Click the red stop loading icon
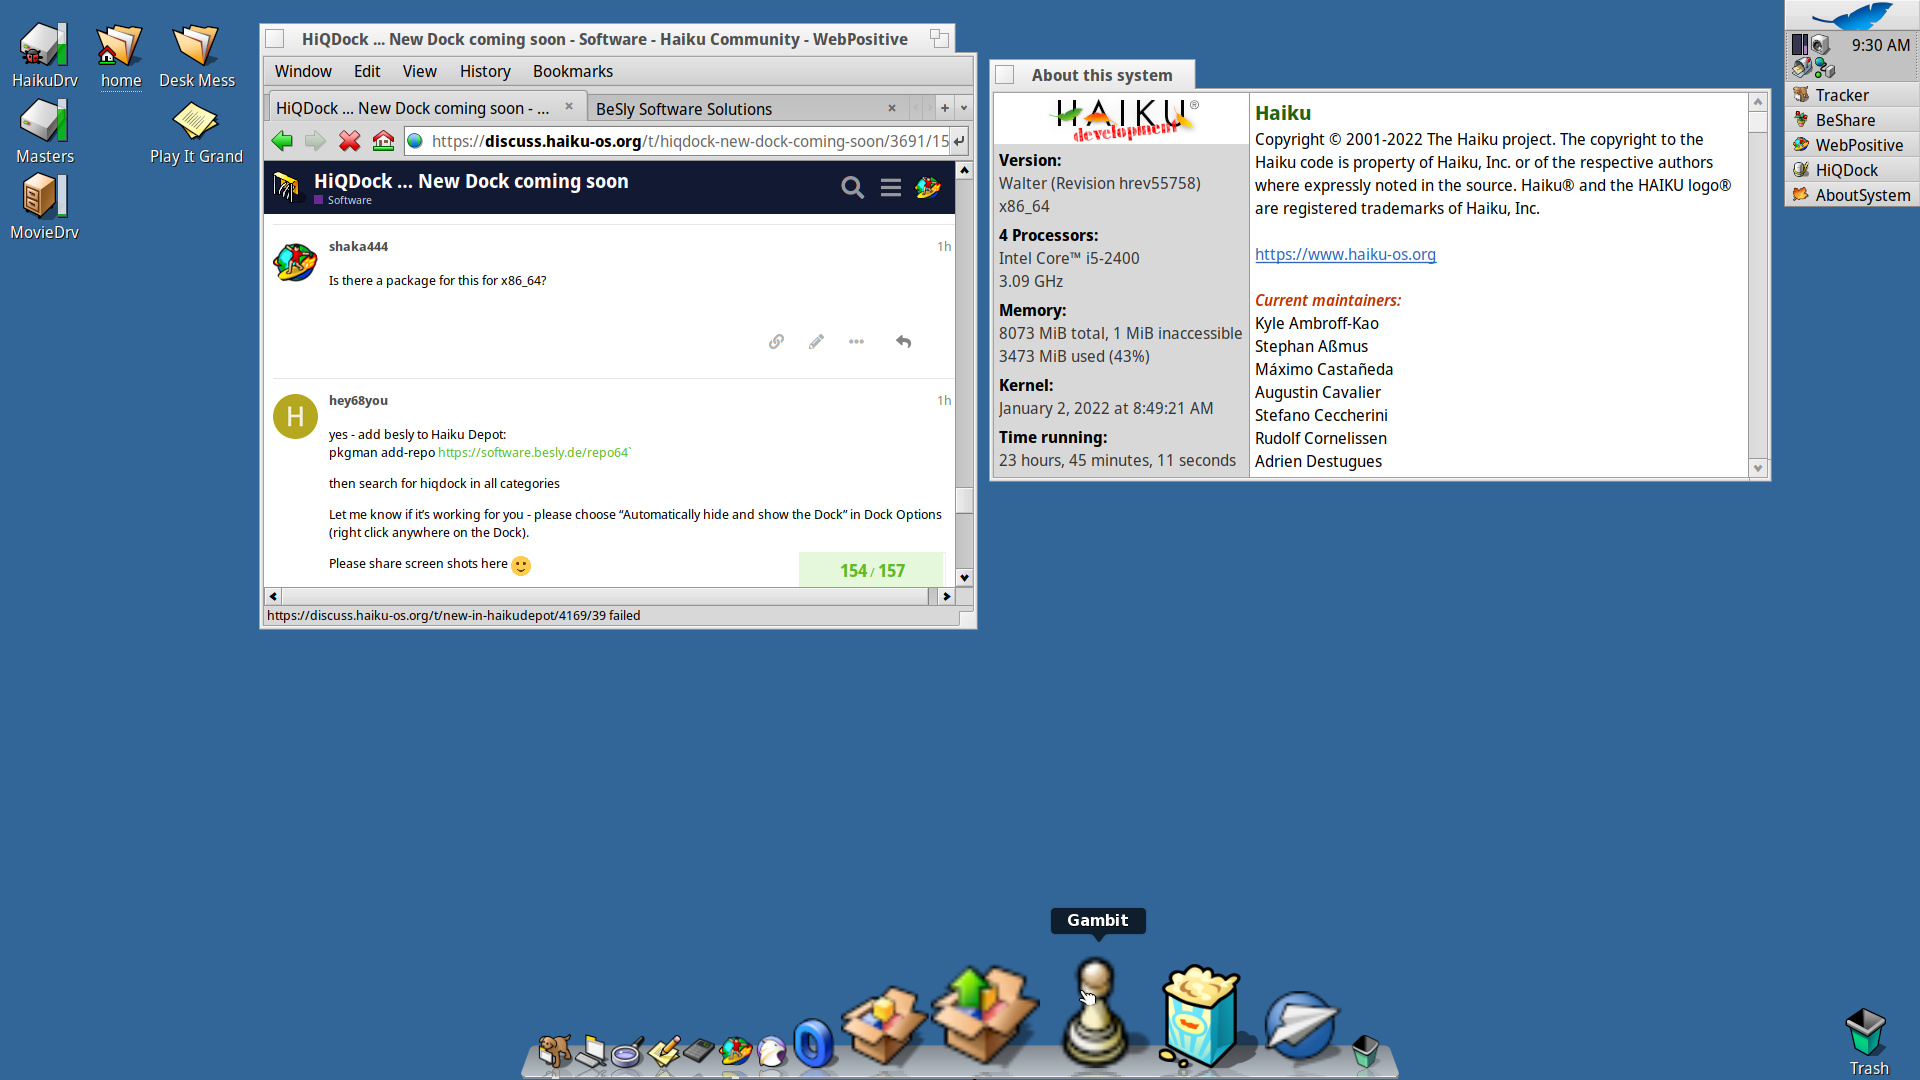This screenshot has width=1920, height=1080. point(349,141)
